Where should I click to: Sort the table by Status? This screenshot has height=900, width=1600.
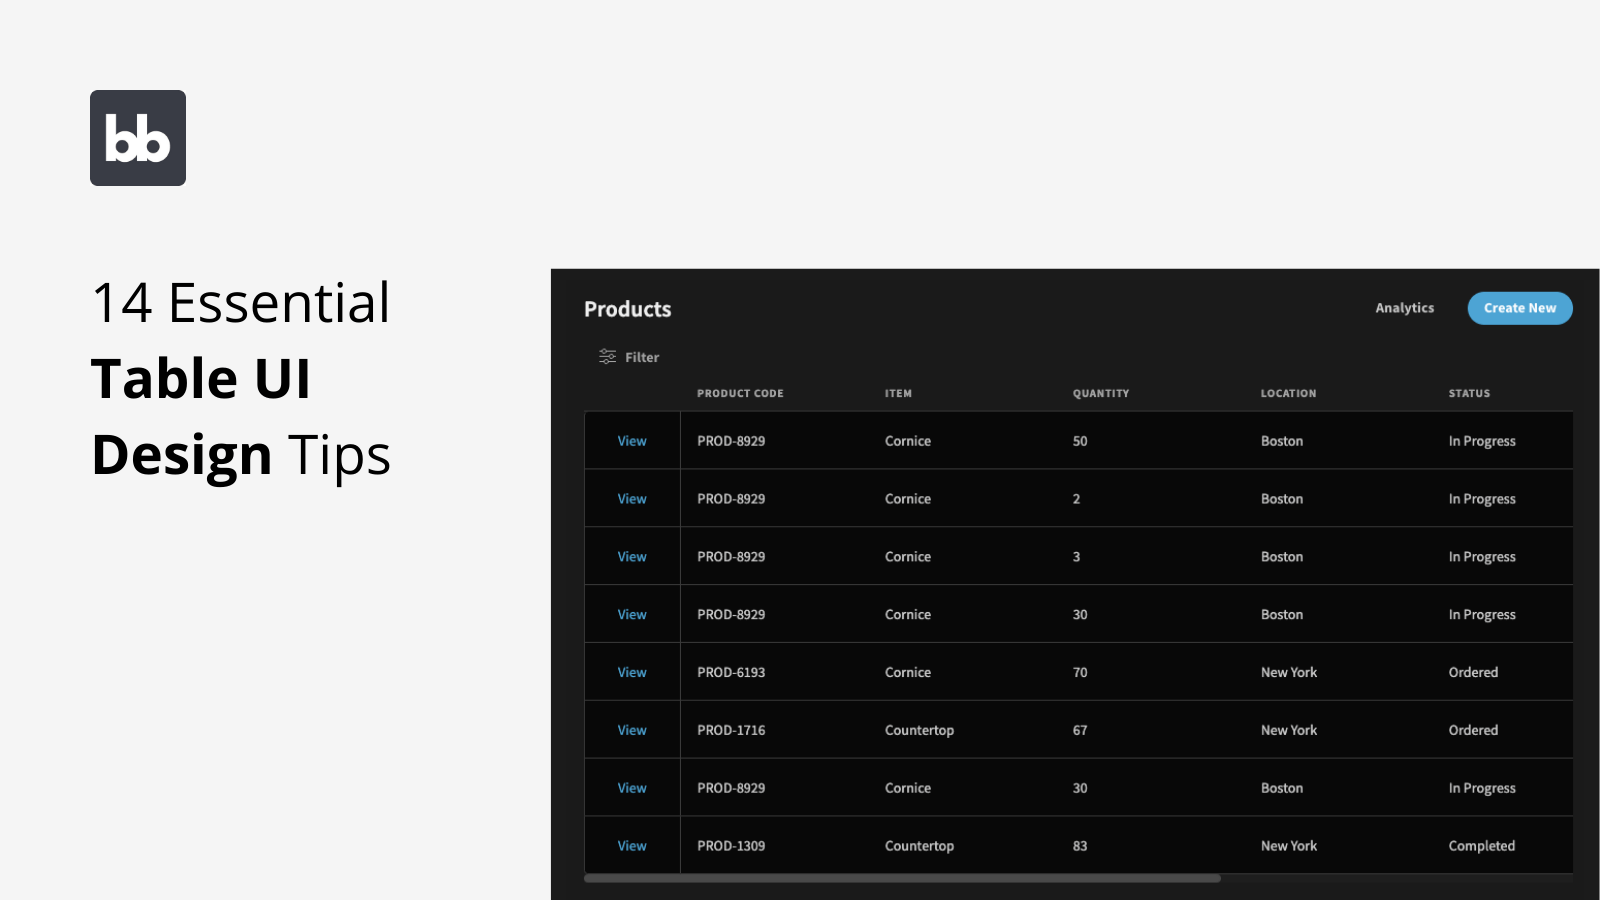[x=1468, y=393]
